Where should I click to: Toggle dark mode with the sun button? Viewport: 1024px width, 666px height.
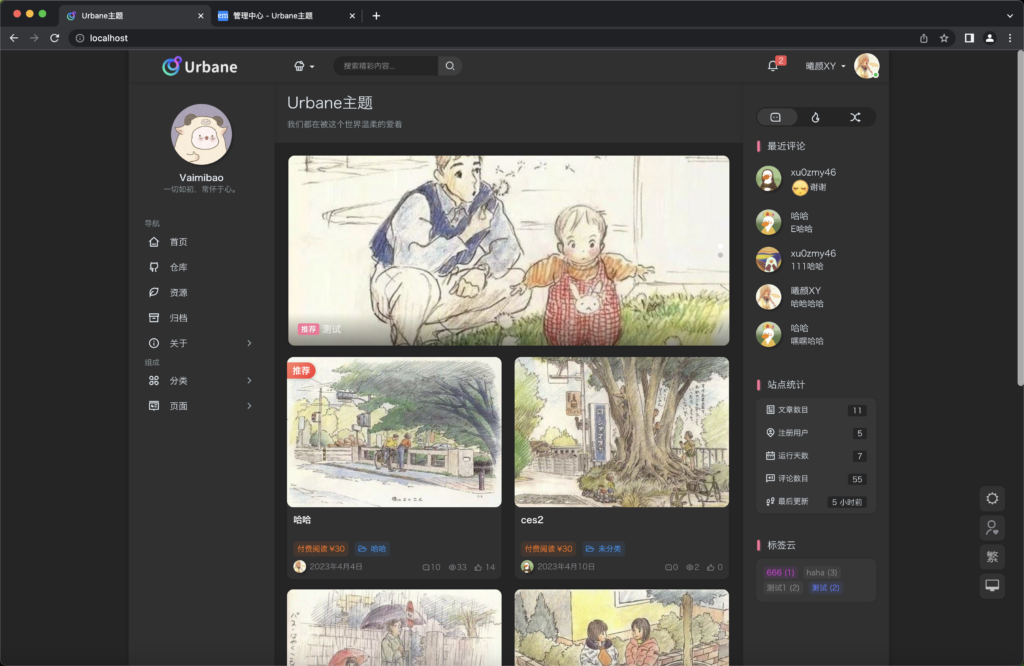(992, 498)
